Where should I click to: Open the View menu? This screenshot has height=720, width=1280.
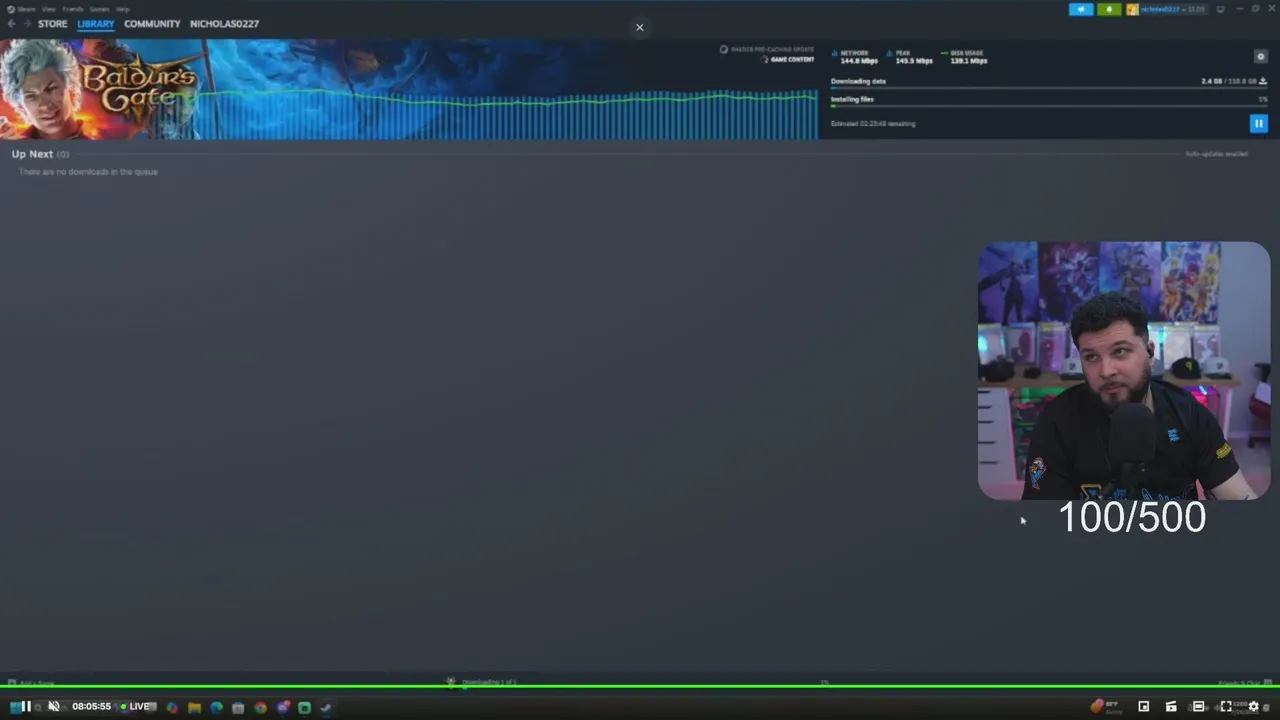[48, 9]
